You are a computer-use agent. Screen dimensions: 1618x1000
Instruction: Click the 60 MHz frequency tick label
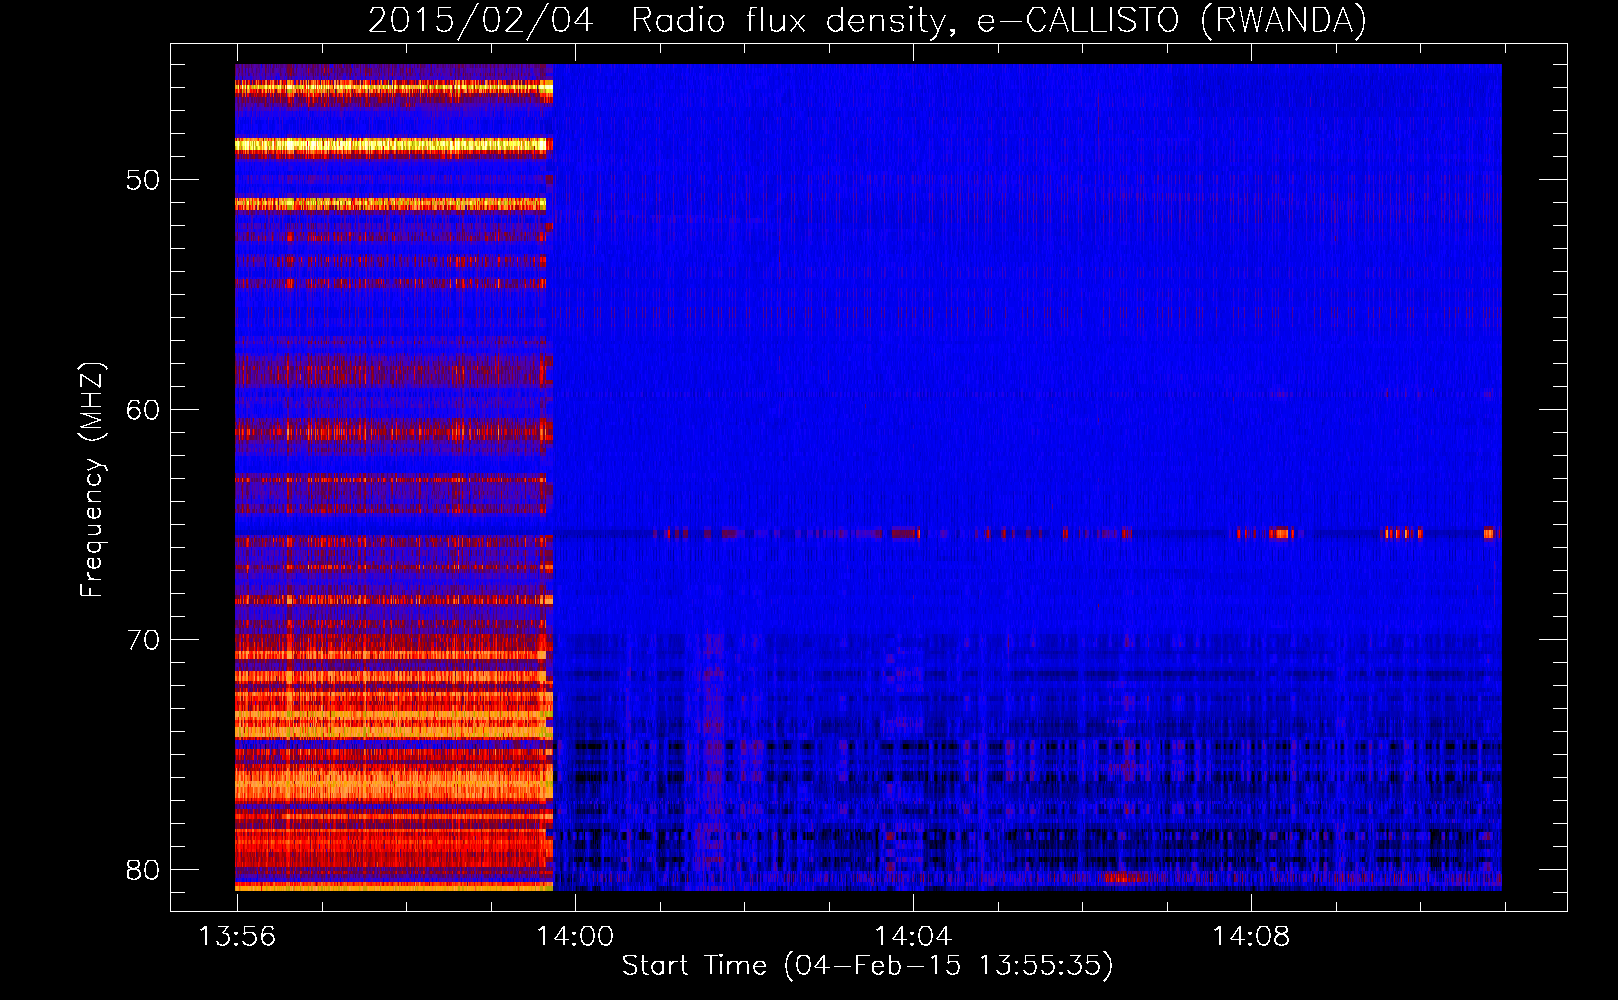pyautogui.click(x=143, y=410)
